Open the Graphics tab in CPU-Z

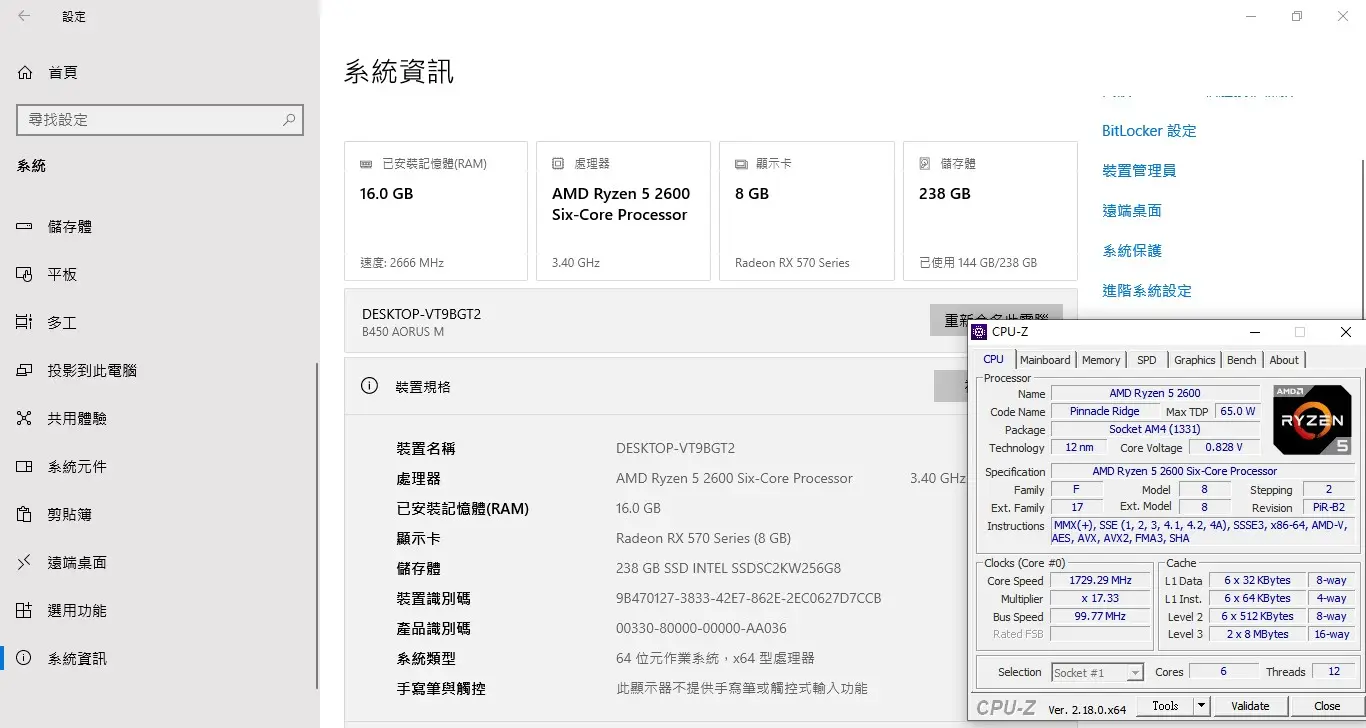pos(1194,360)
